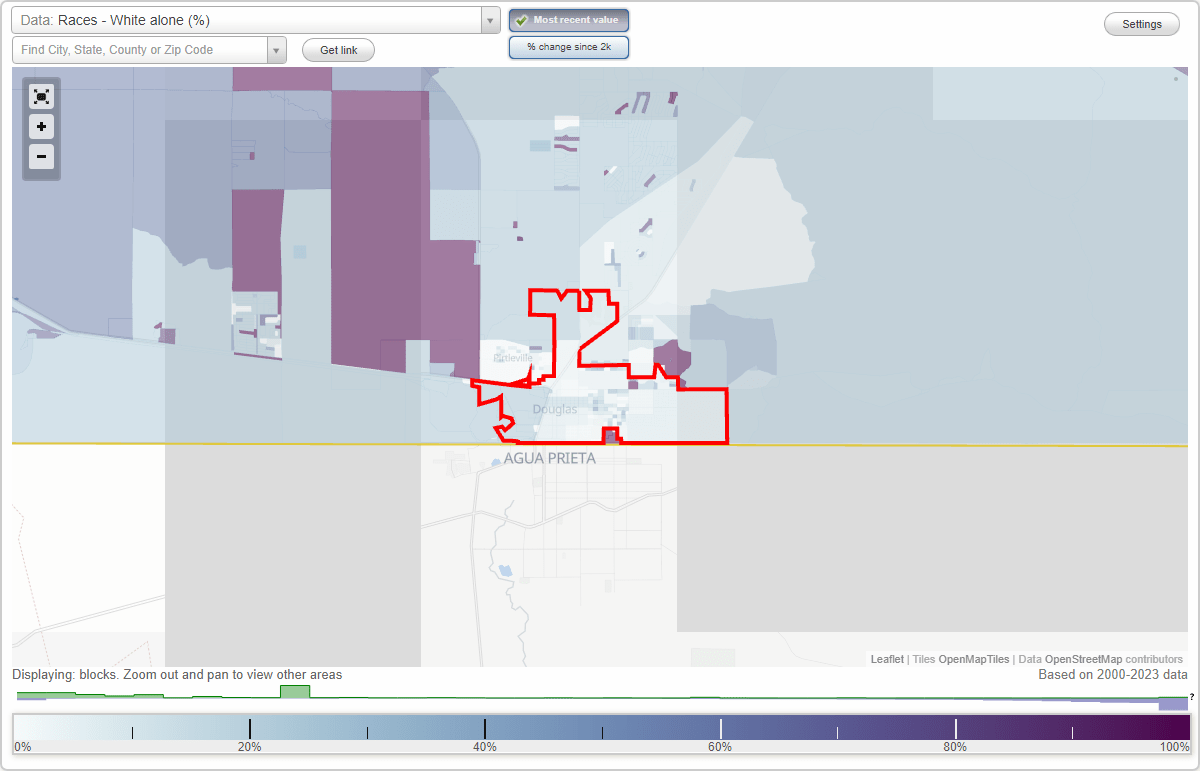
Task: Deselect the highlighted Most recent value option
Action: (x=569, y=19)
